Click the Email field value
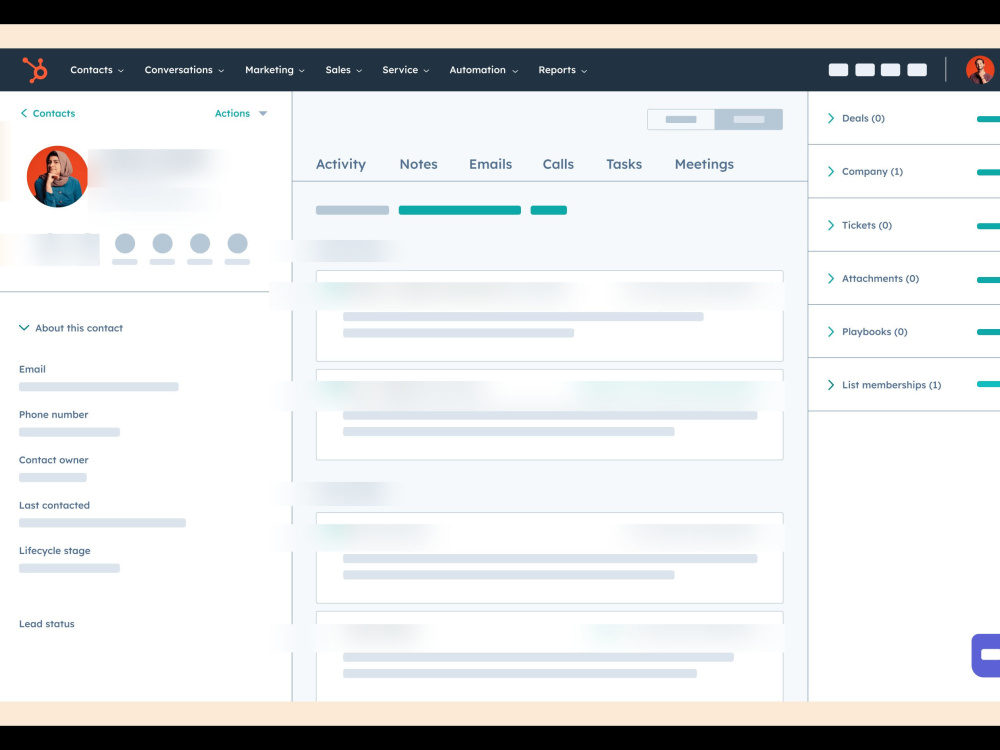This screenshot has width=1000, height=750. (x=99, y=386)
